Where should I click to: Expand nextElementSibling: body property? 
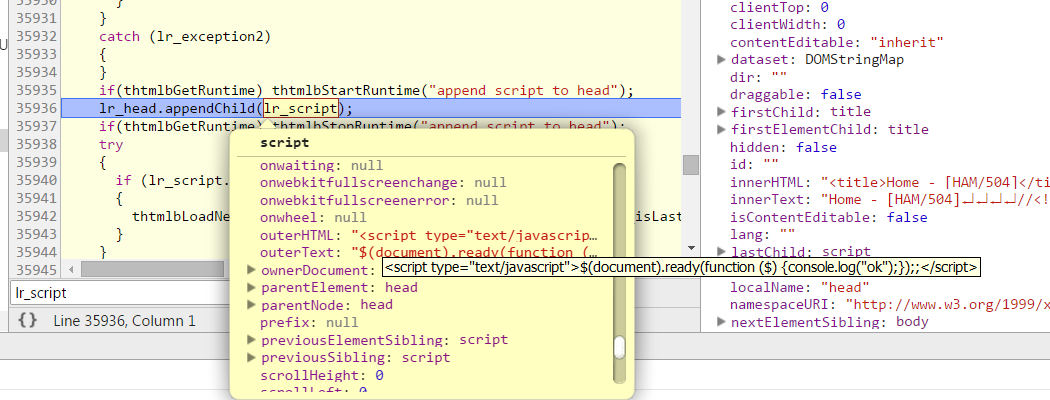click(721, 322)
